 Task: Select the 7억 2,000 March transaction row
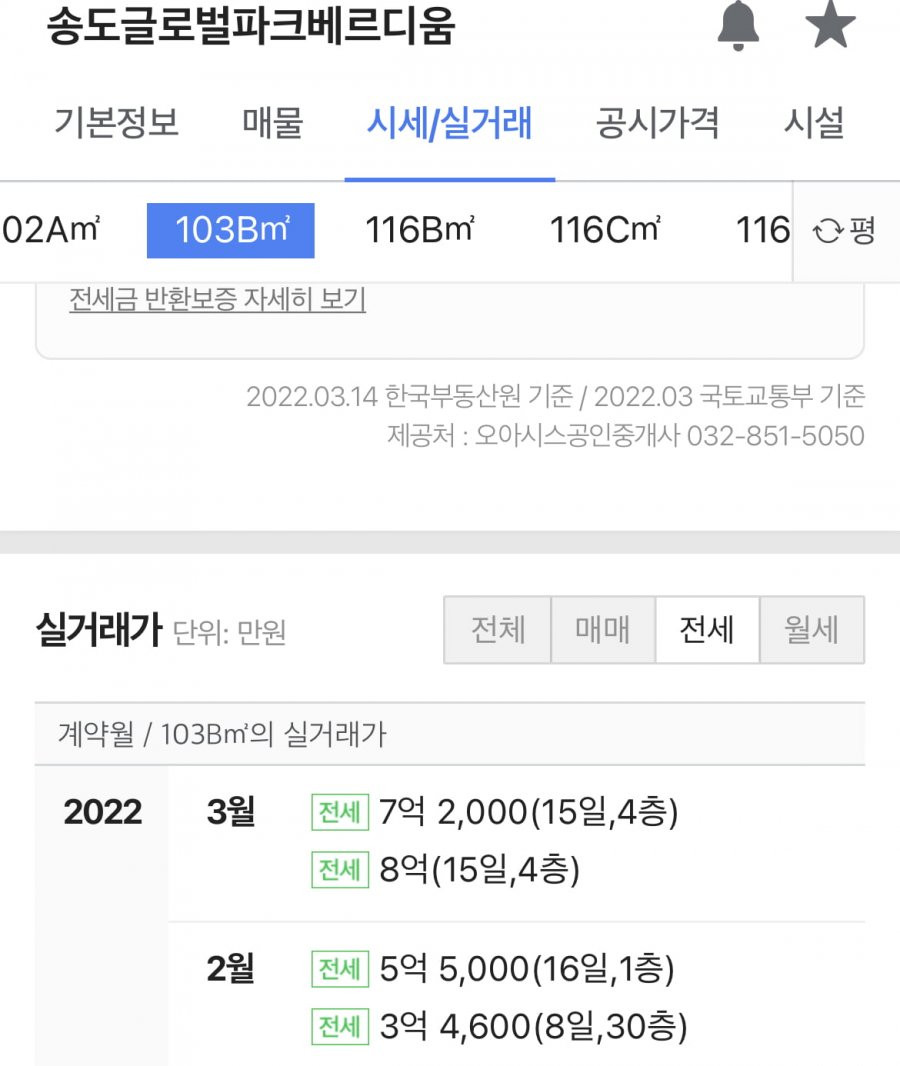495,812
